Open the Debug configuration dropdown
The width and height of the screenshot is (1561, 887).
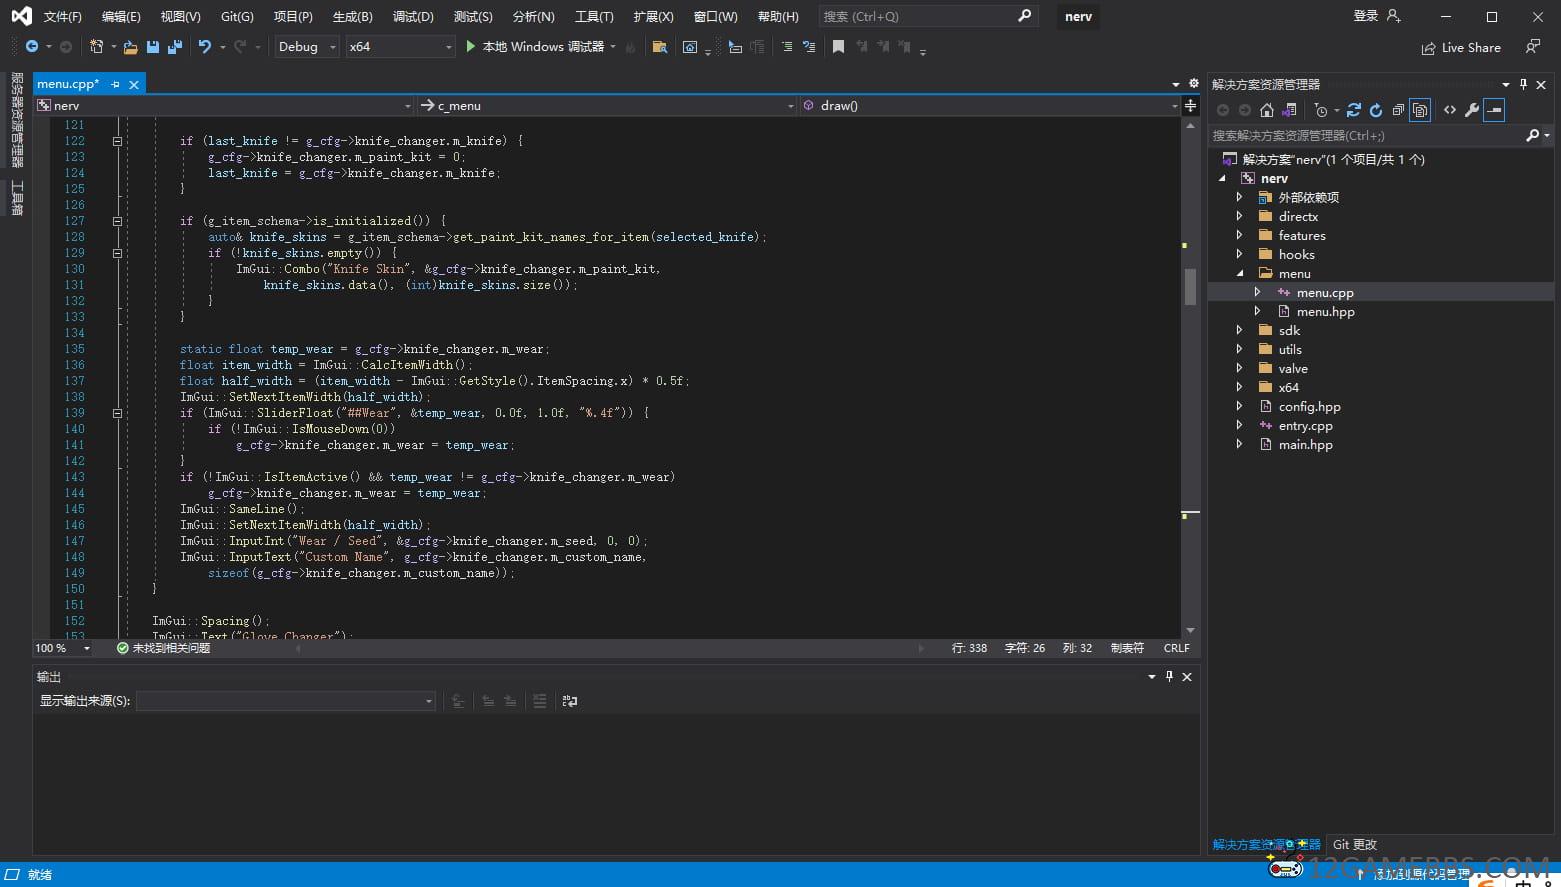click(307, 47)
